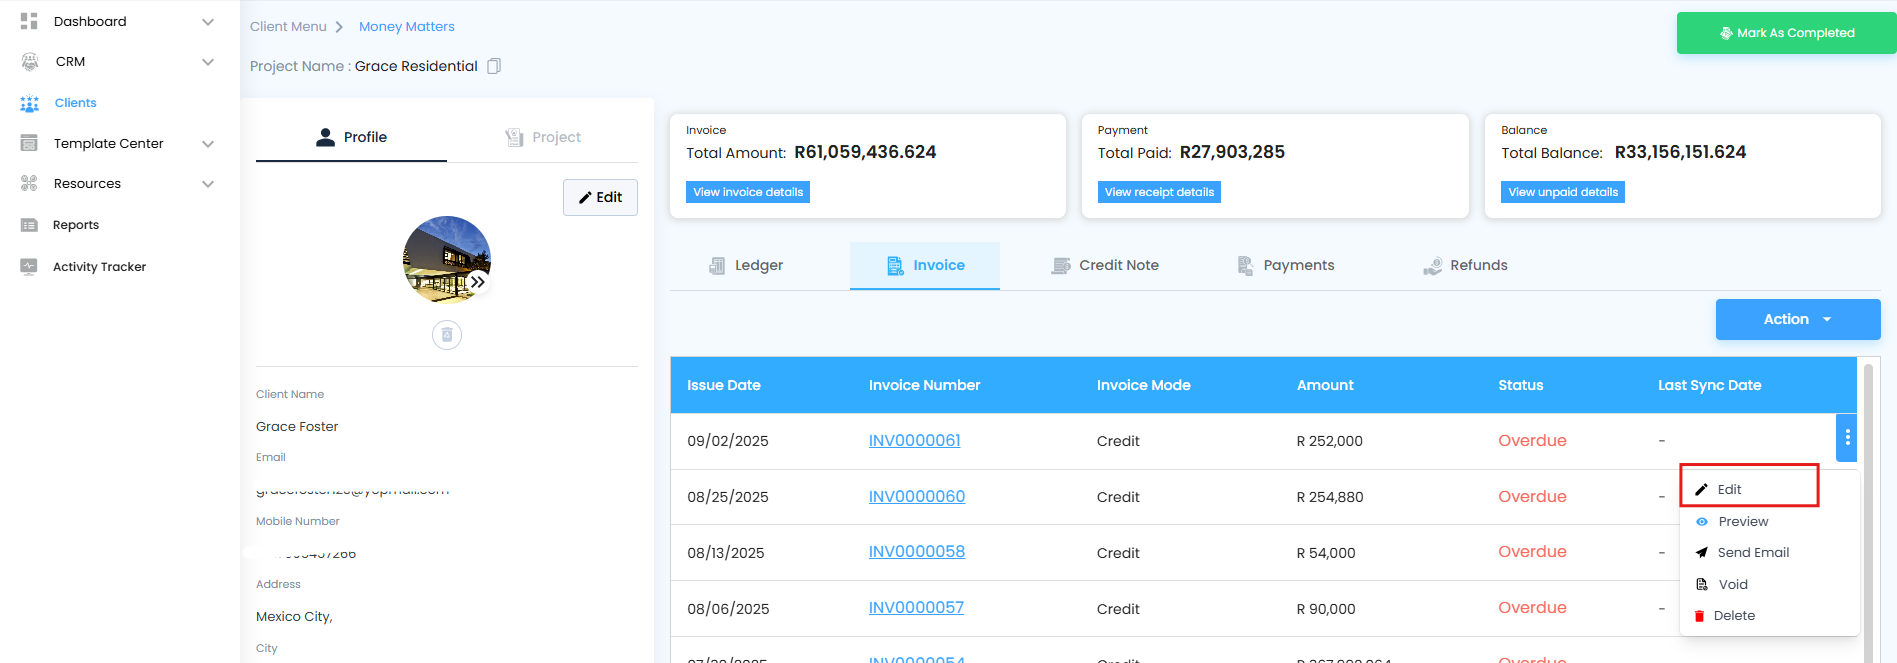Switch to the Ledger tab
Screen dimensions: 1897x663
tap(746, 265)
